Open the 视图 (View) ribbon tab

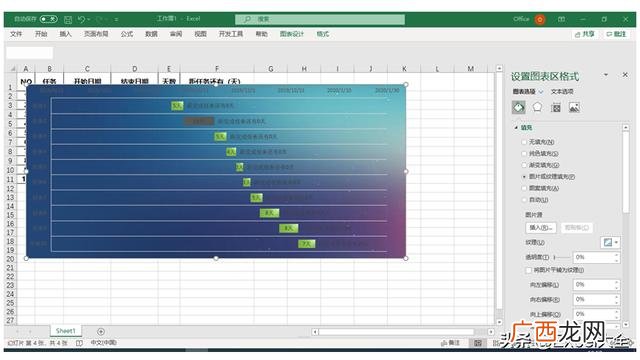pyautogui.click(x=200, y=34)
